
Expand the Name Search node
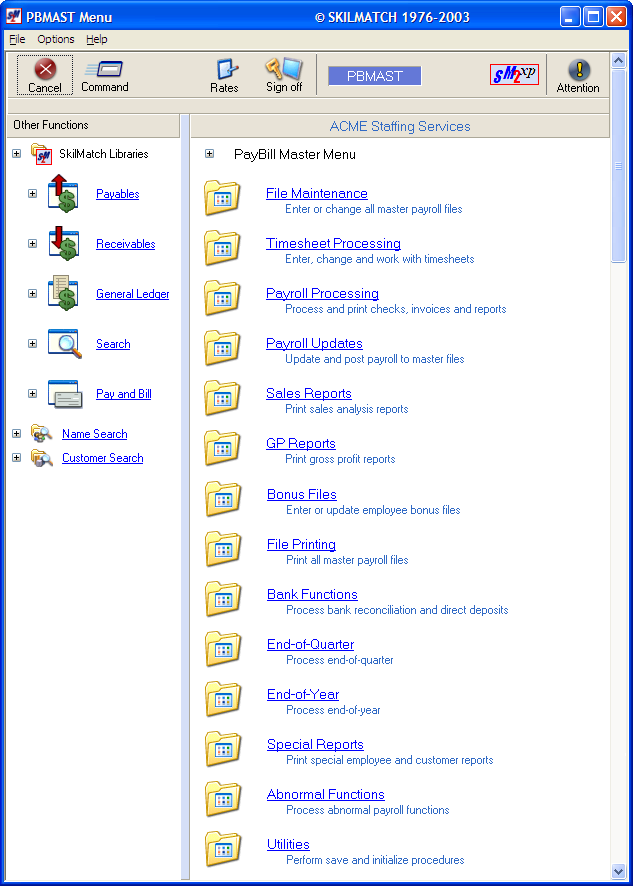click(16, 434)
